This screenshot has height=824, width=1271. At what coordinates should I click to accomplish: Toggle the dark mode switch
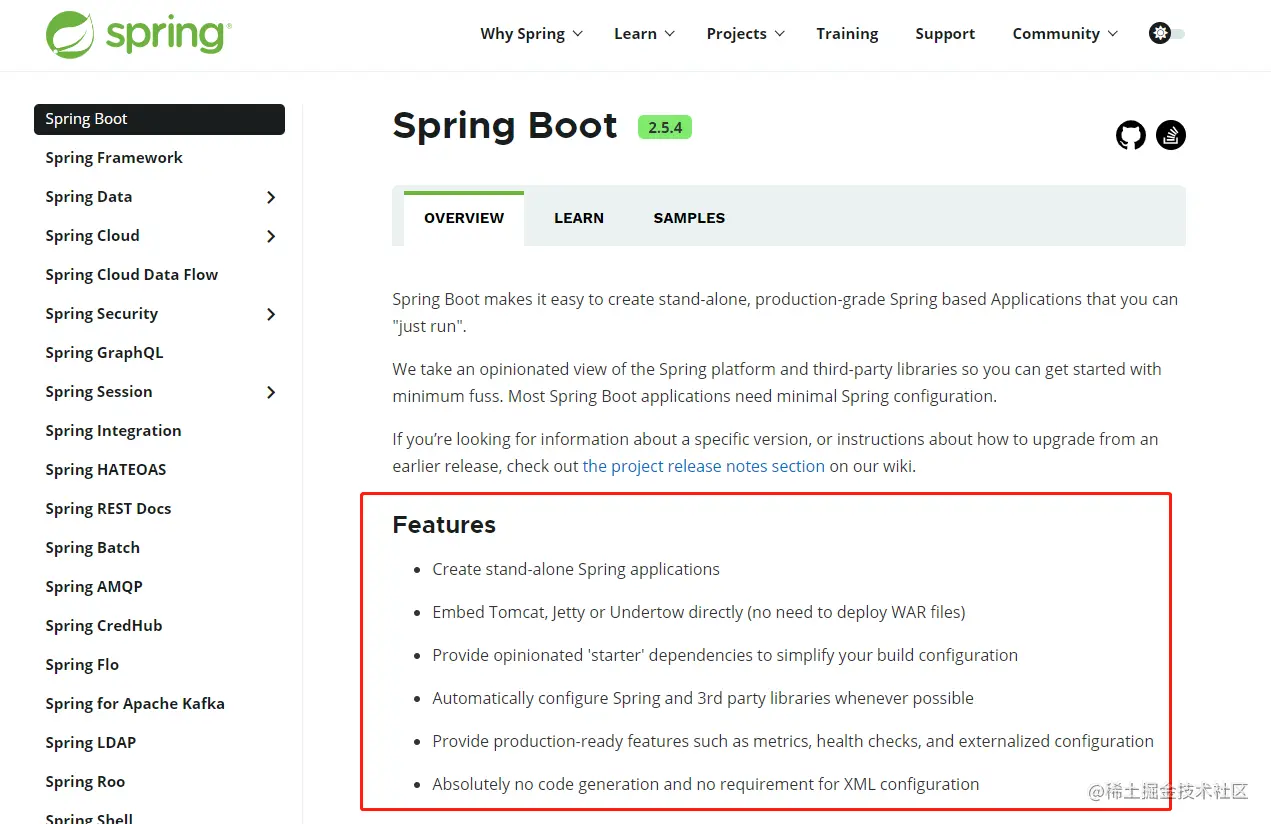[1167, 34]
